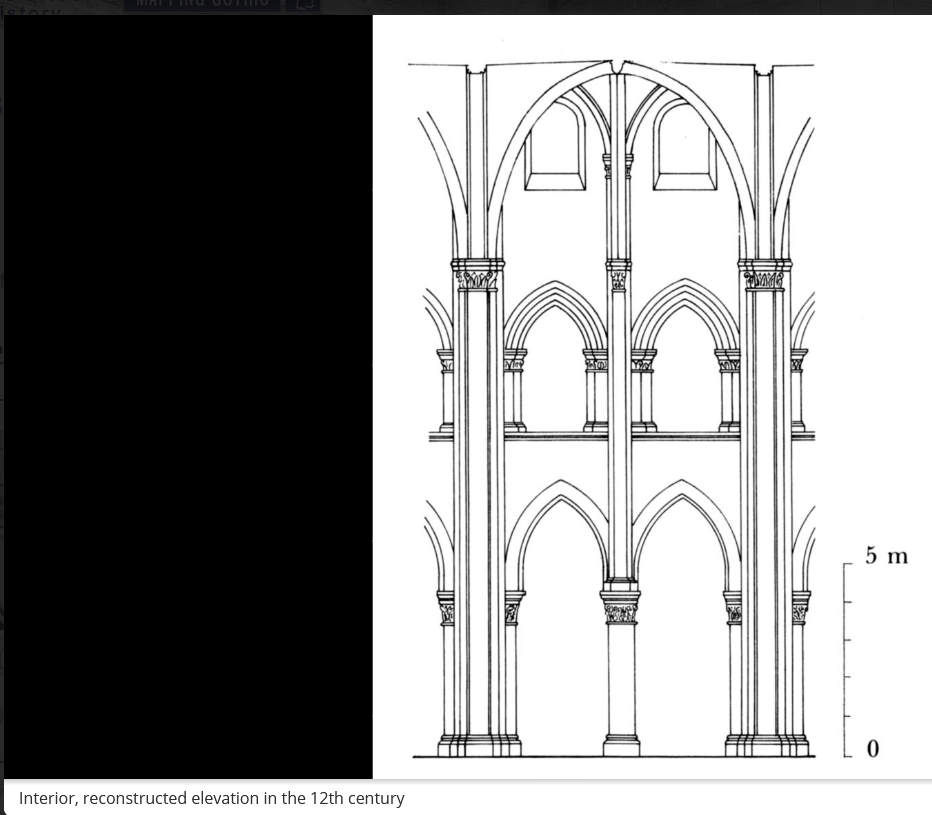
Task: Click the left compound pier's upper capital
Action: (x=478, y=275)
